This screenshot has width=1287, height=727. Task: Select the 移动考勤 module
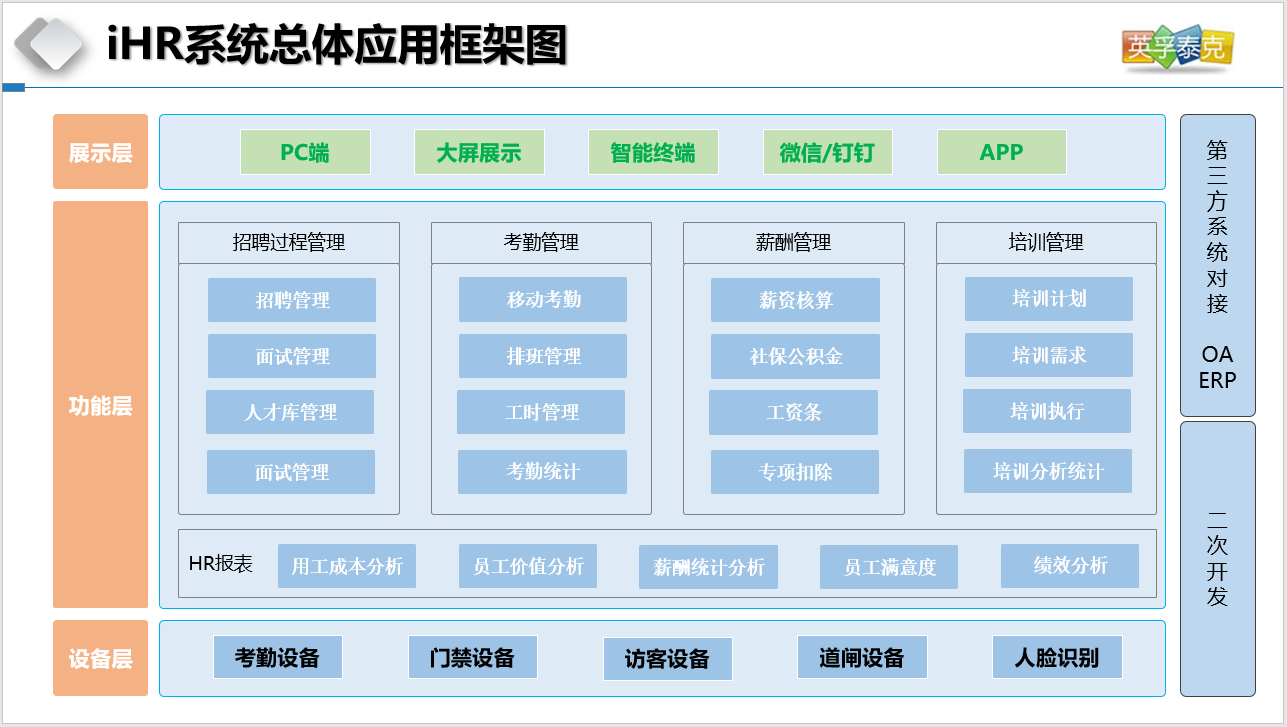click(543, 300)
